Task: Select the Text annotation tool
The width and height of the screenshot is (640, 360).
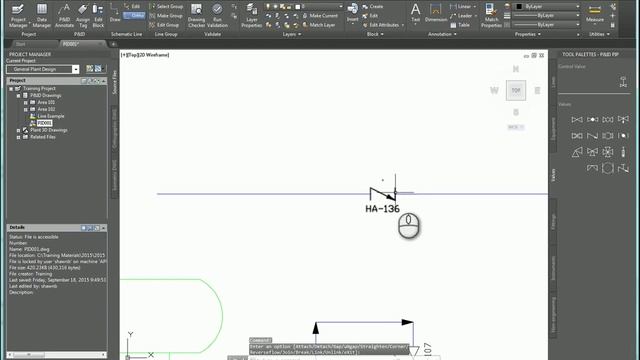Action: point(416,13)
